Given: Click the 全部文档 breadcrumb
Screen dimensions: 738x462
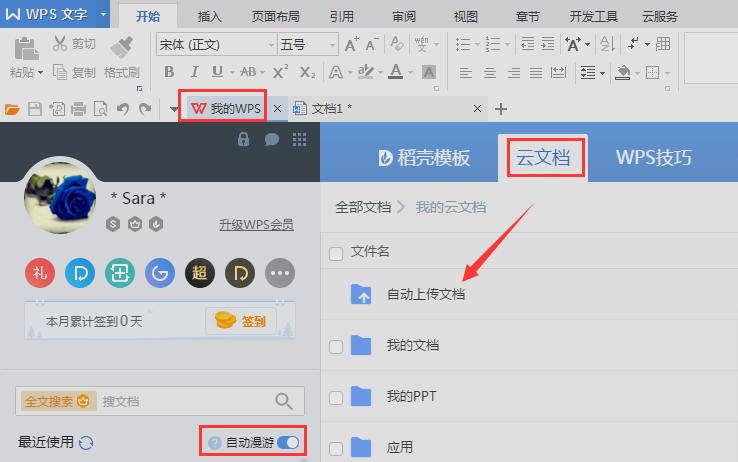Looking at the screenshot, I should tap(363, 207).
